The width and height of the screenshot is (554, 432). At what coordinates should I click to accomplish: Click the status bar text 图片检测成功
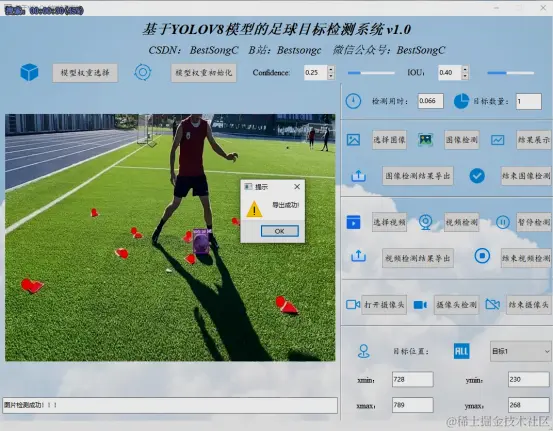tap(30, 405)
